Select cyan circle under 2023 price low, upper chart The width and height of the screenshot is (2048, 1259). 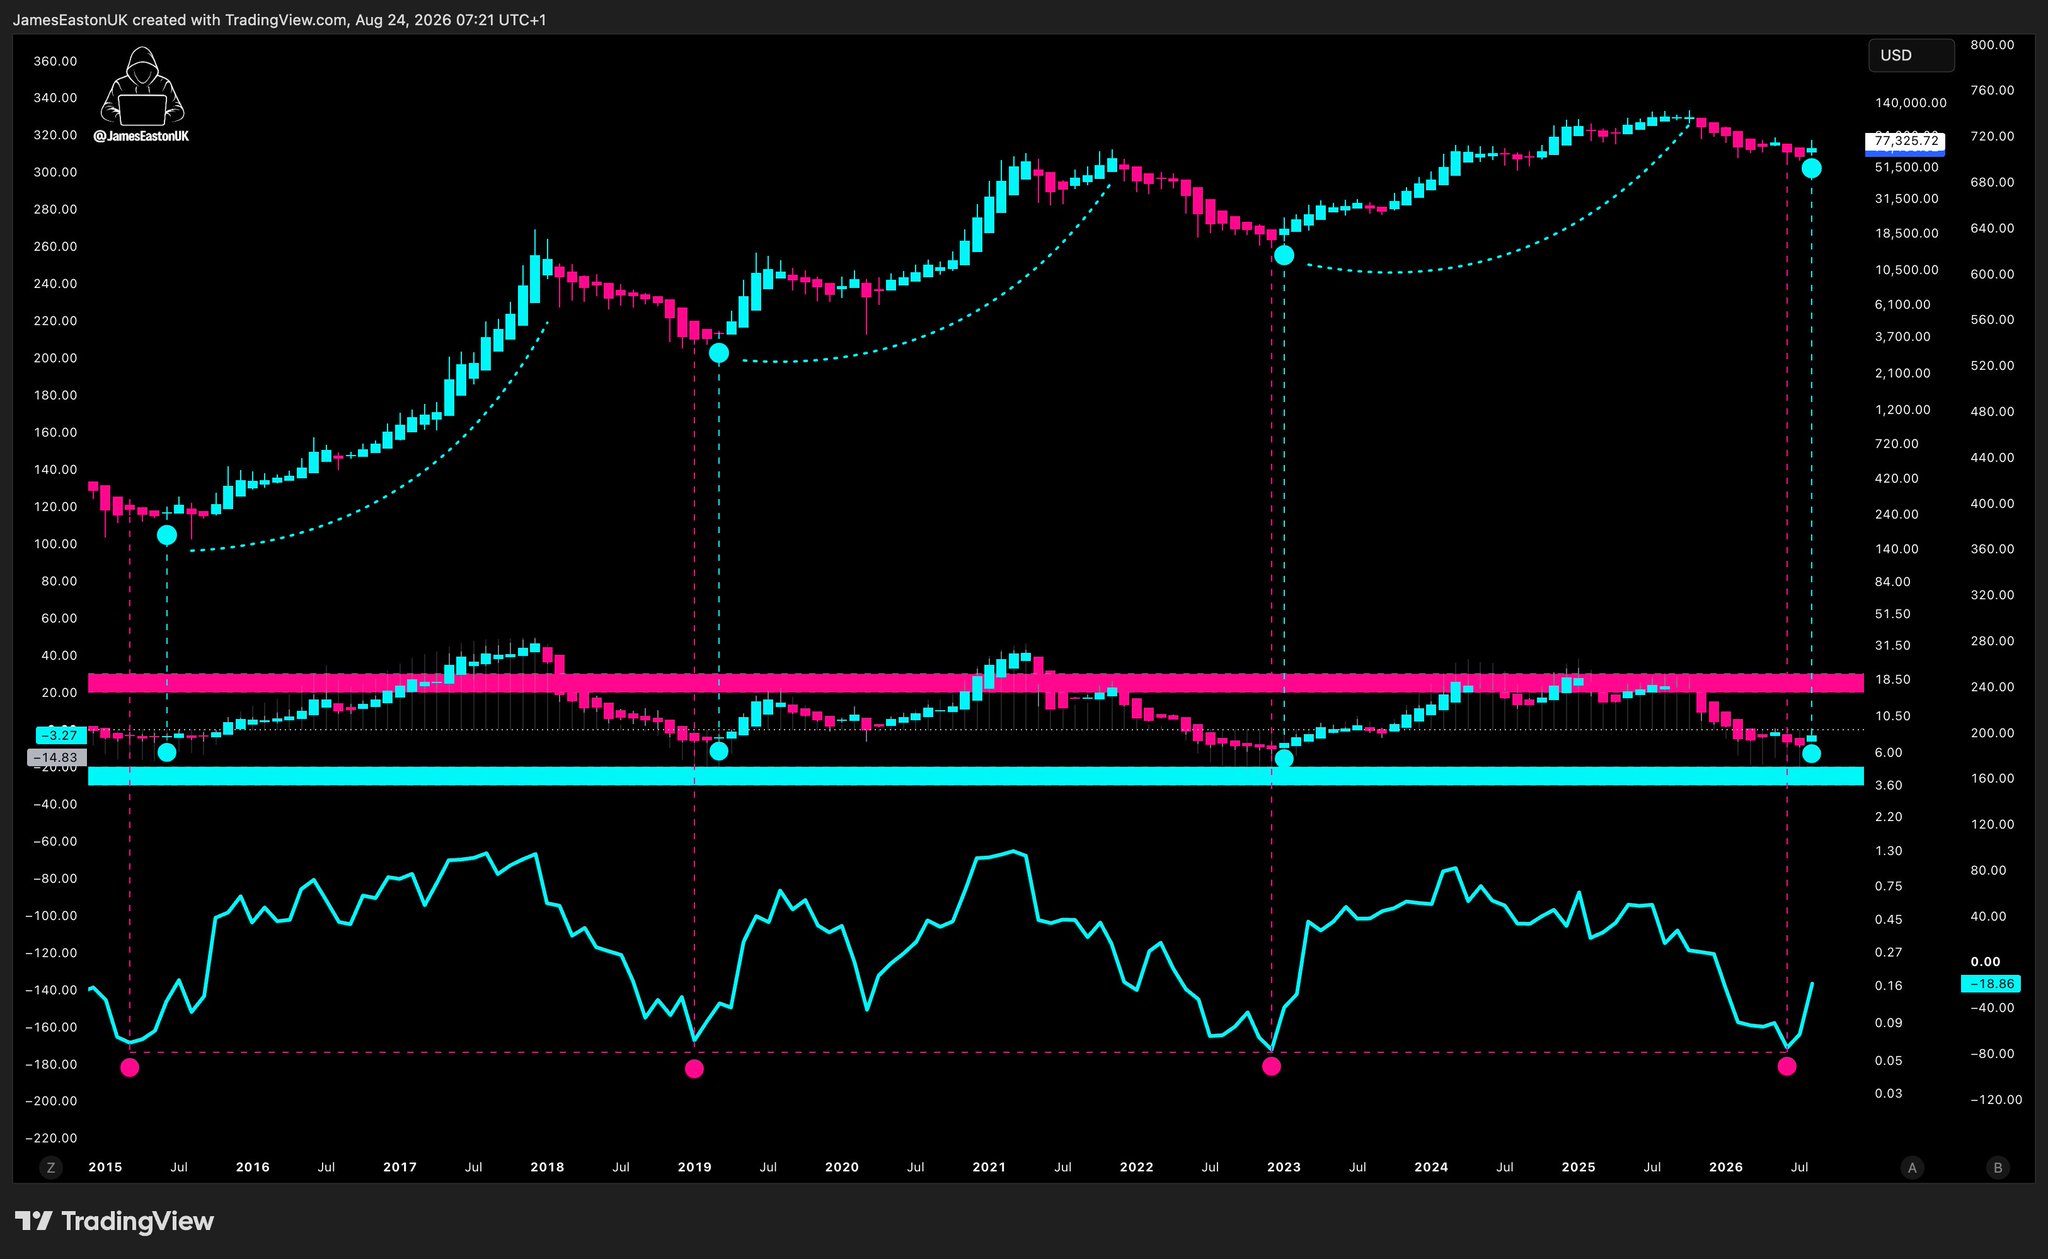[1284, 255]
